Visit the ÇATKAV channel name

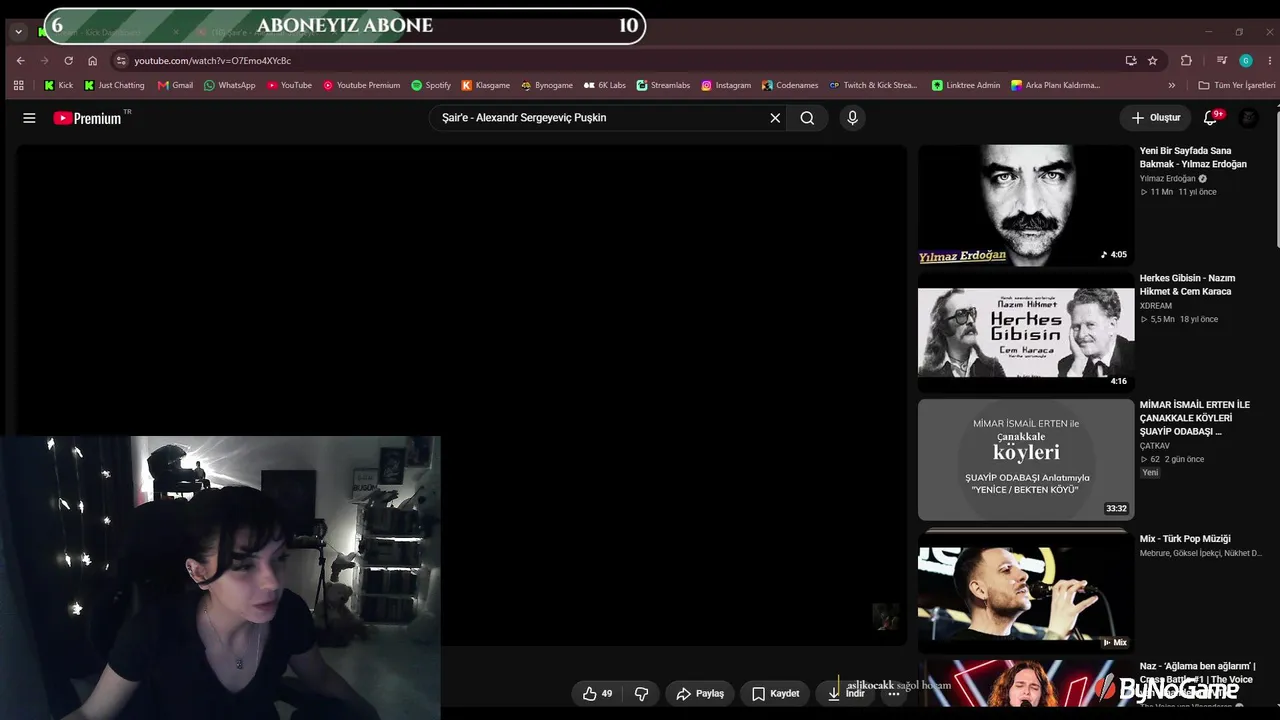1154,446
